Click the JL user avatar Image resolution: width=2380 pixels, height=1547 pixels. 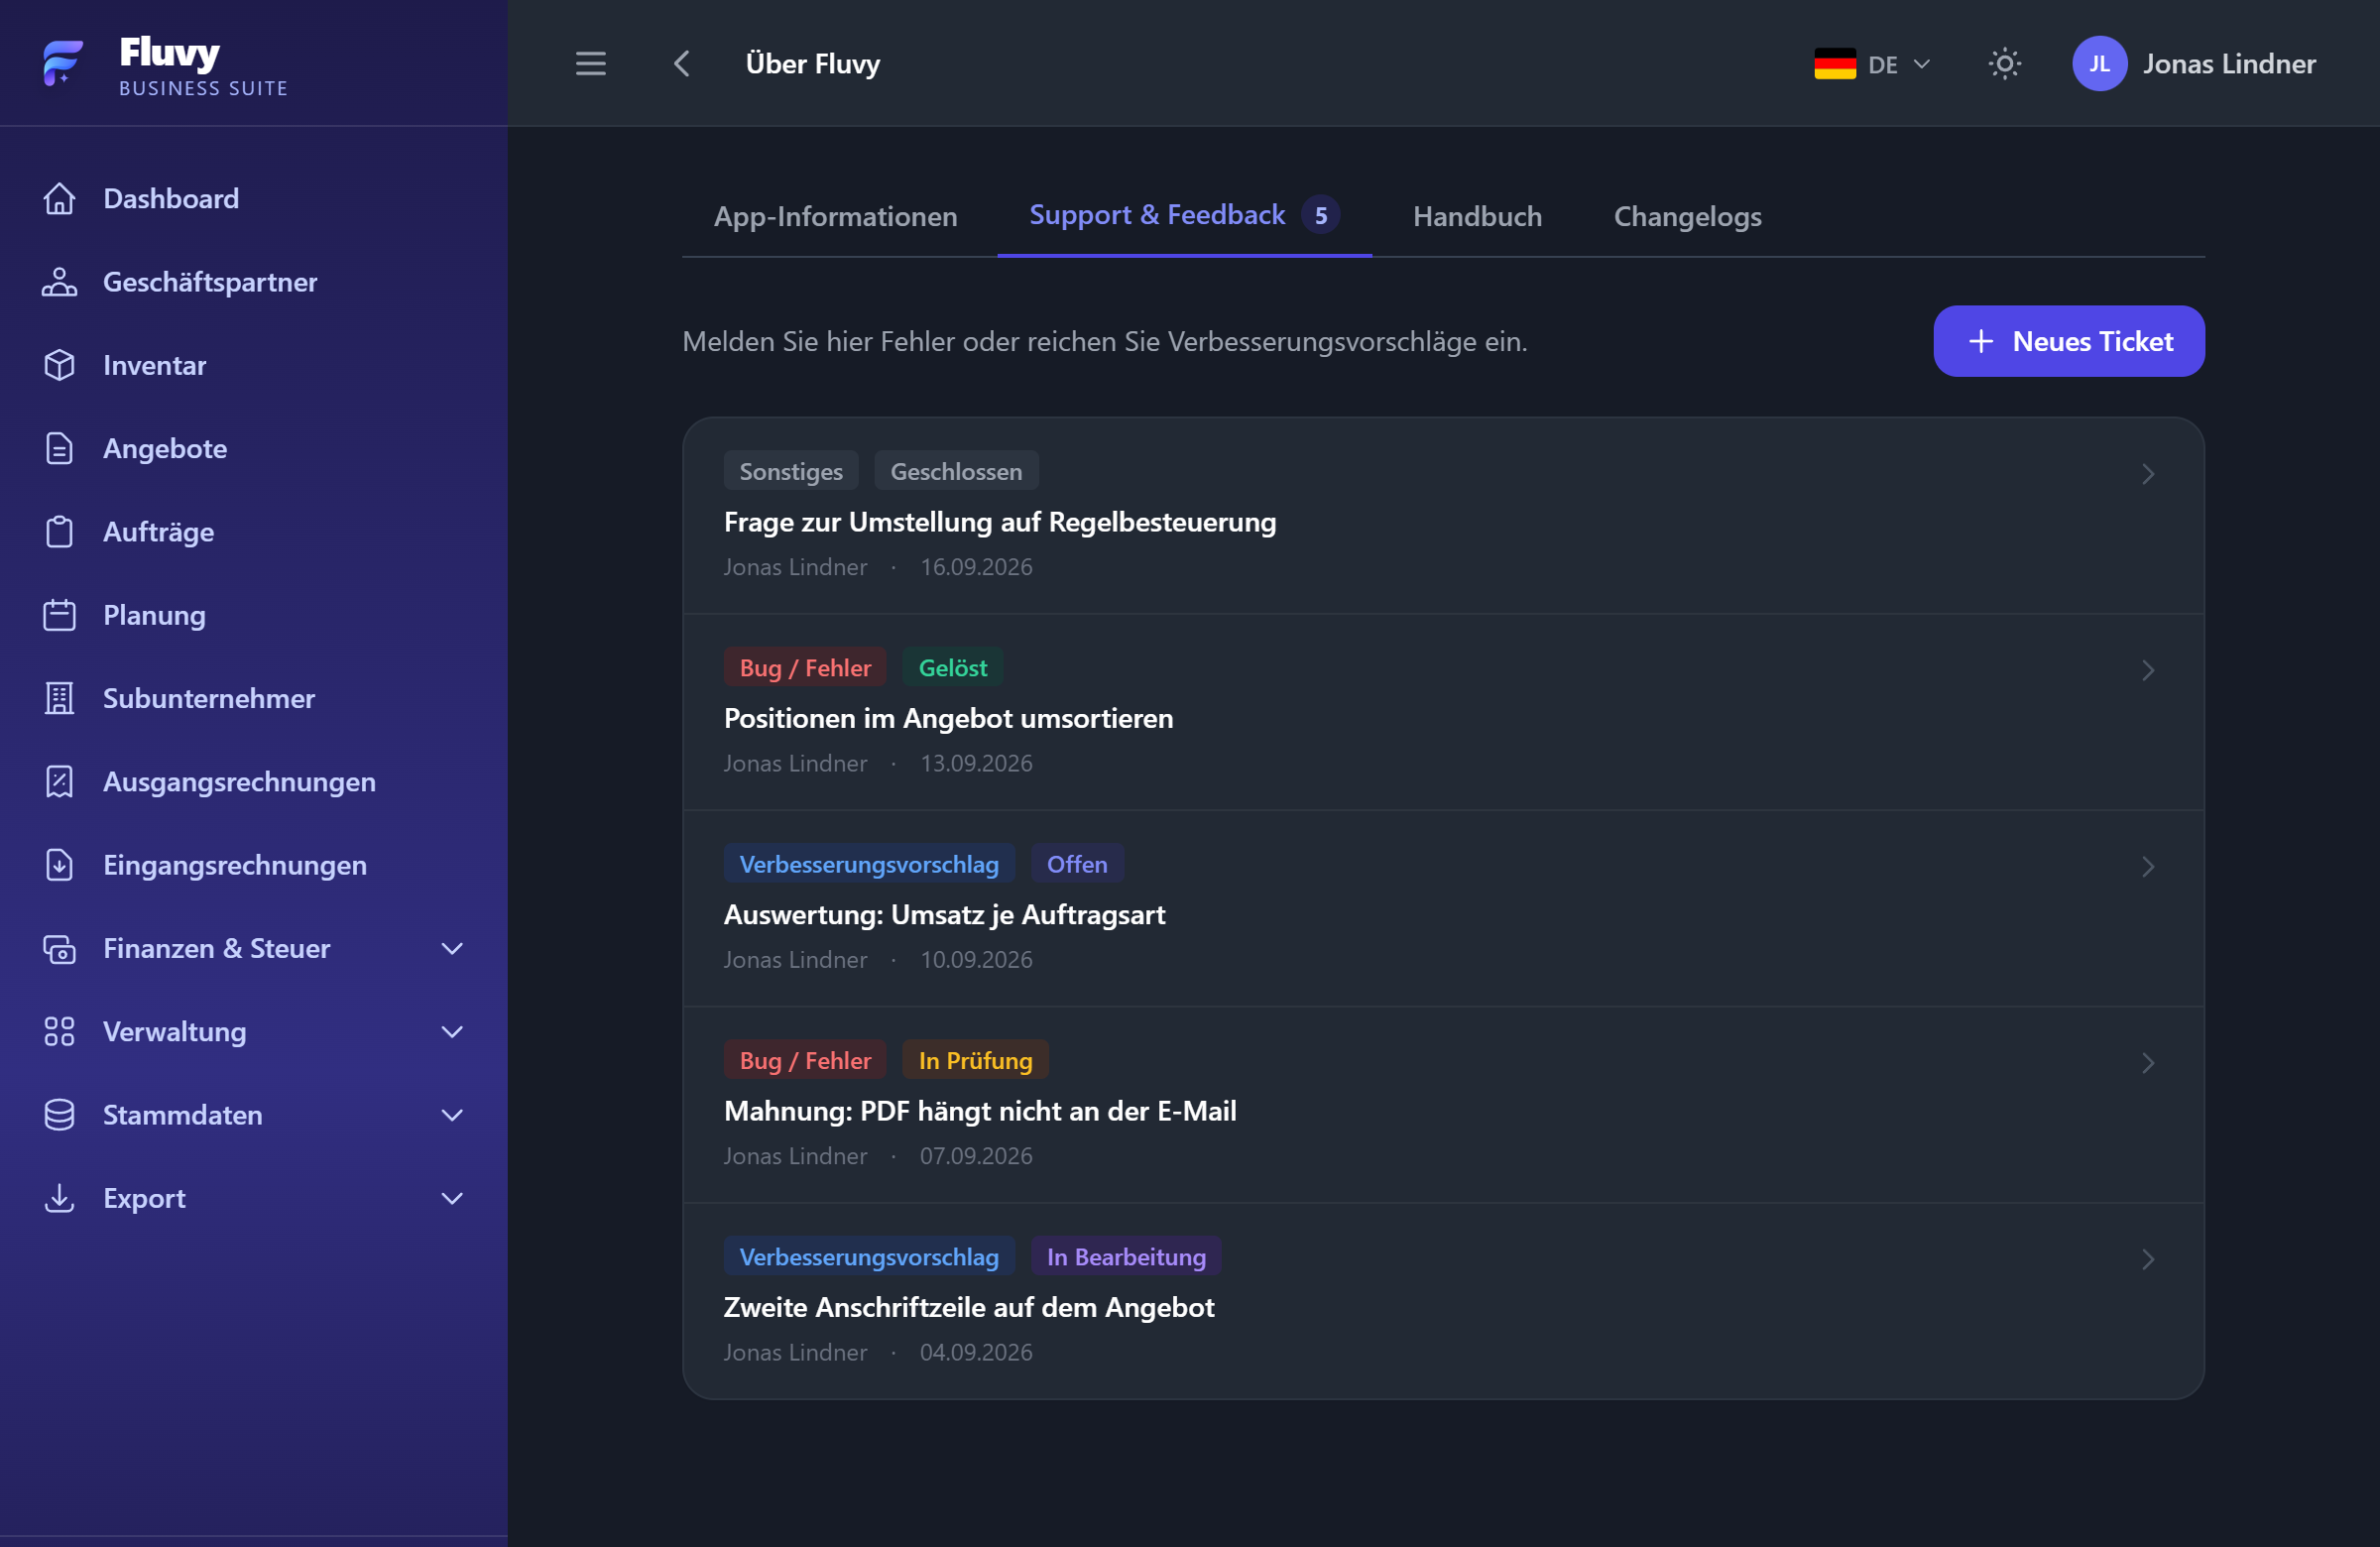(2099, 64)
